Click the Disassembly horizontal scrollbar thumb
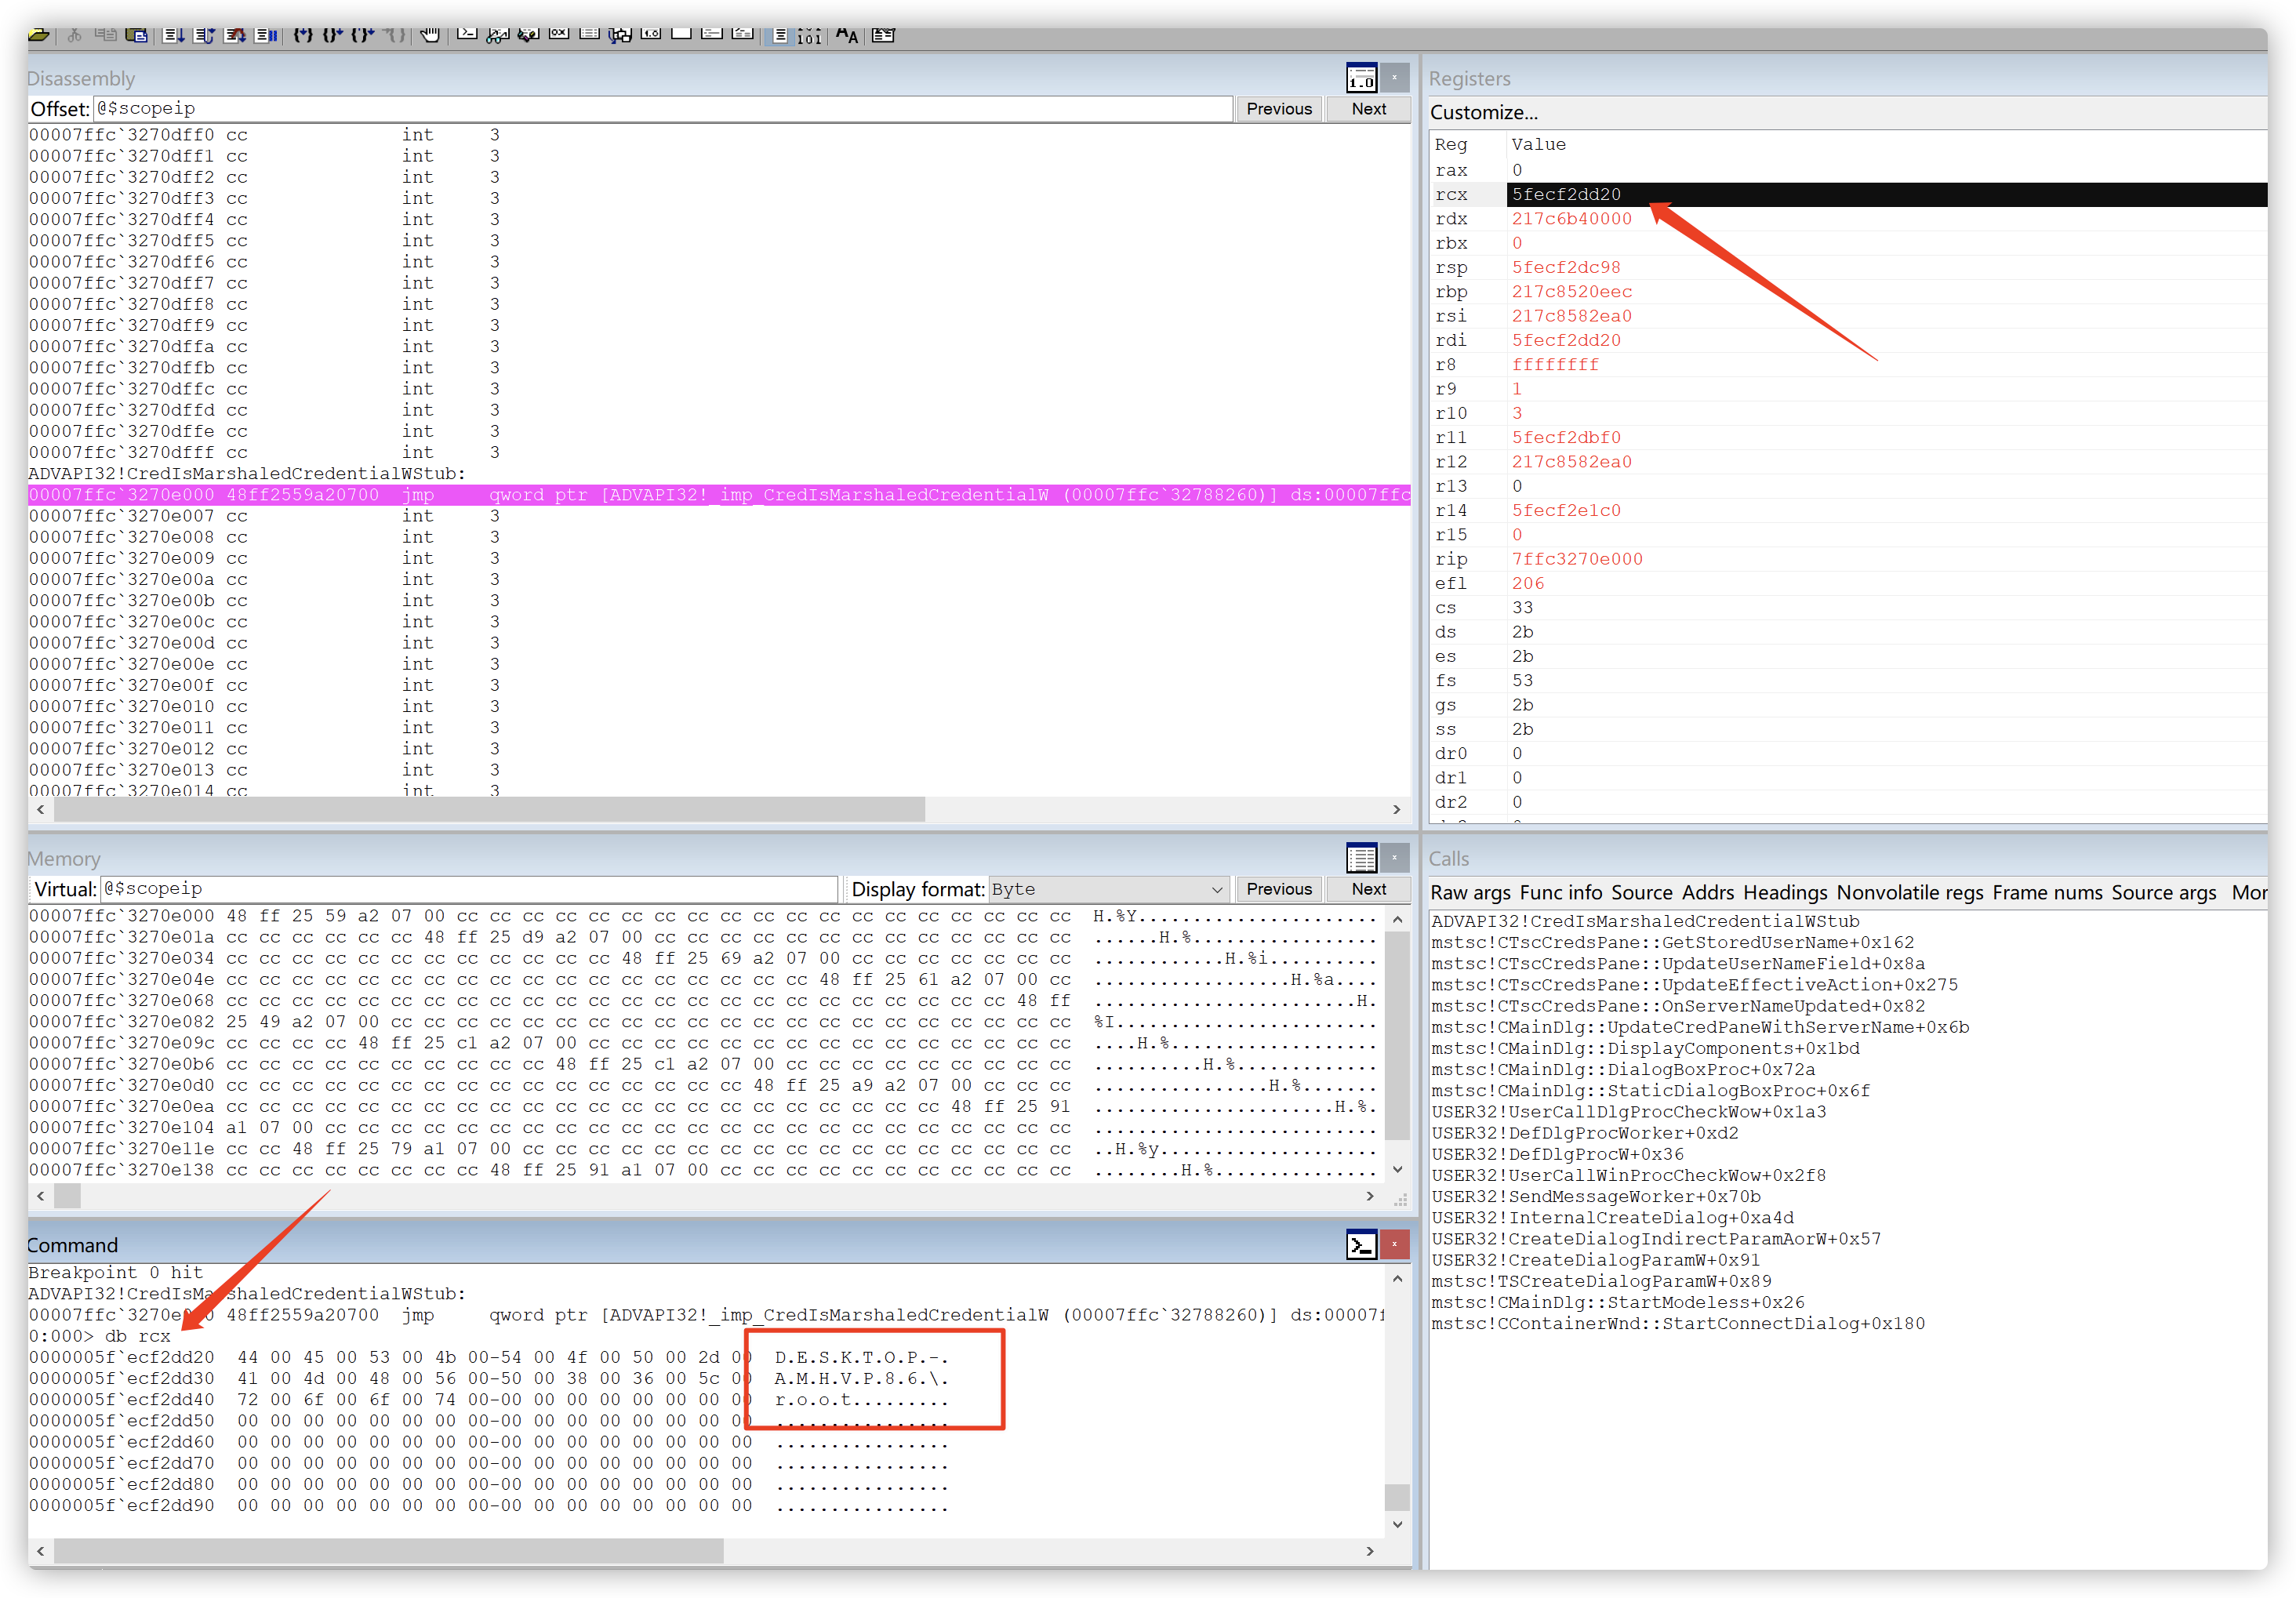Screen dimensions: 2296x1598 click(490, 809)
